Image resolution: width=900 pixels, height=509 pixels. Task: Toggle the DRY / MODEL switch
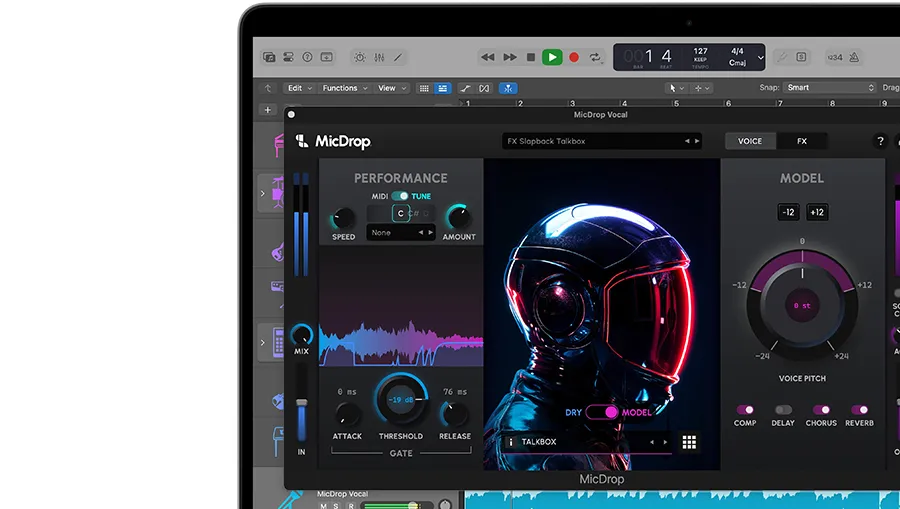pyautogui.click(x=602, y=412)
